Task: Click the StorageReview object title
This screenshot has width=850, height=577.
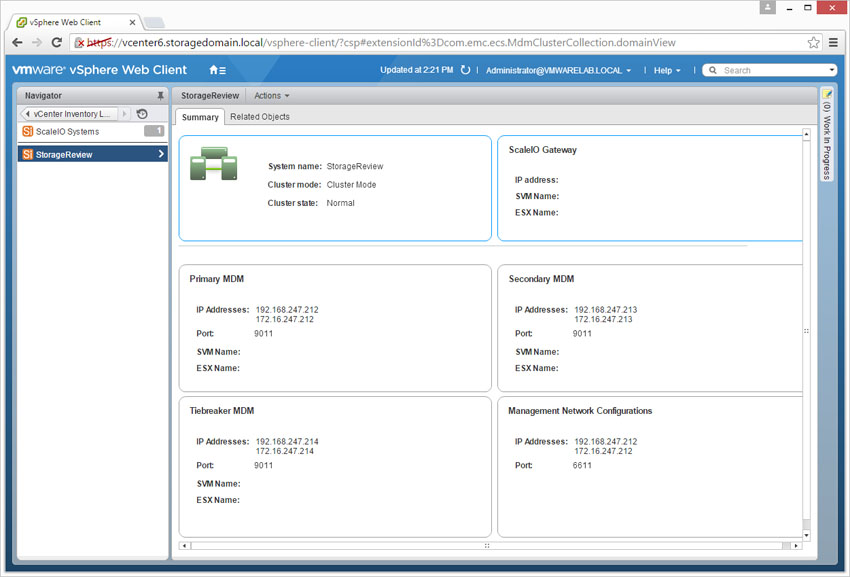Action: (x=210, y=95)
